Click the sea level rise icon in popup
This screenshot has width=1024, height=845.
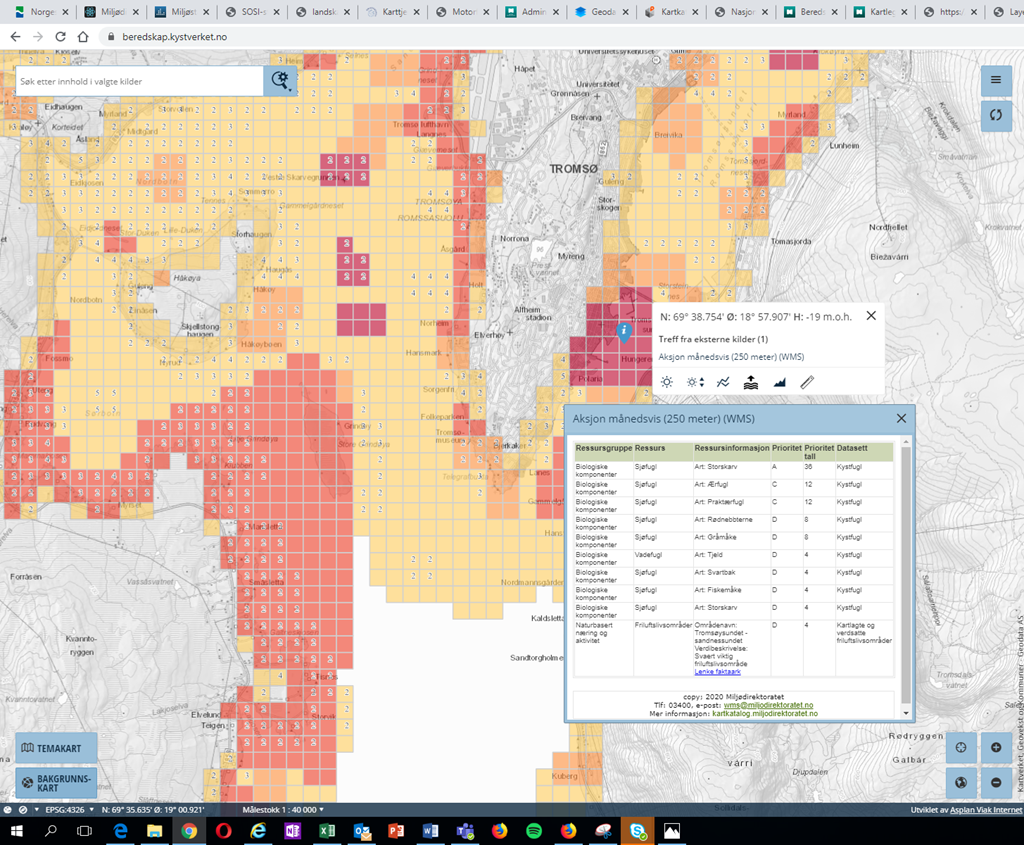pyautogui.click(x=751, y=382)
